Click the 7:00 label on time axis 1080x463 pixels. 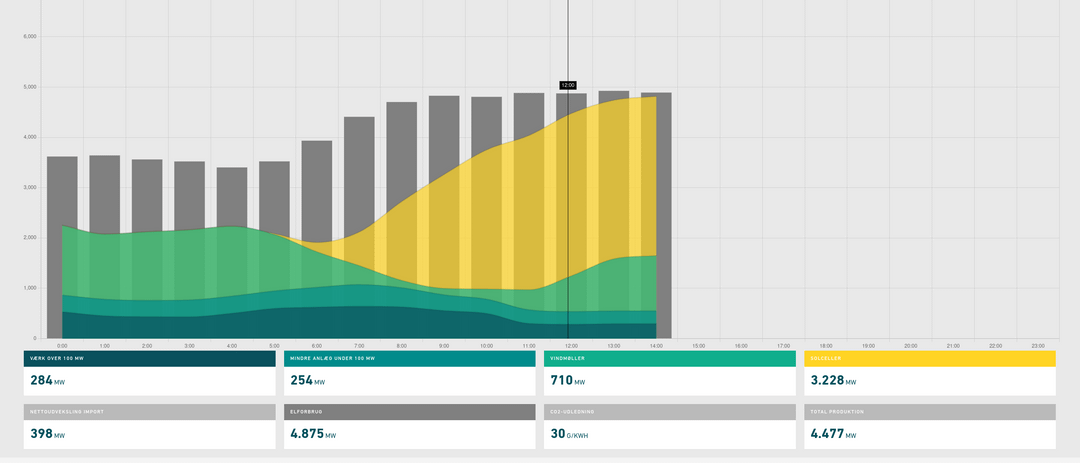click(359, 346)
